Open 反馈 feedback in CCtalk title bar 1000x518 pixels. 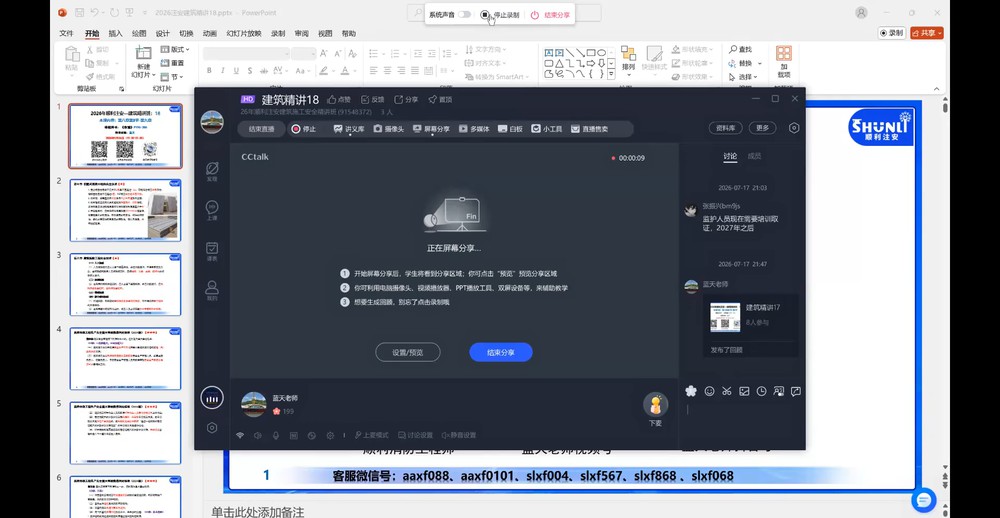(372, 100)
